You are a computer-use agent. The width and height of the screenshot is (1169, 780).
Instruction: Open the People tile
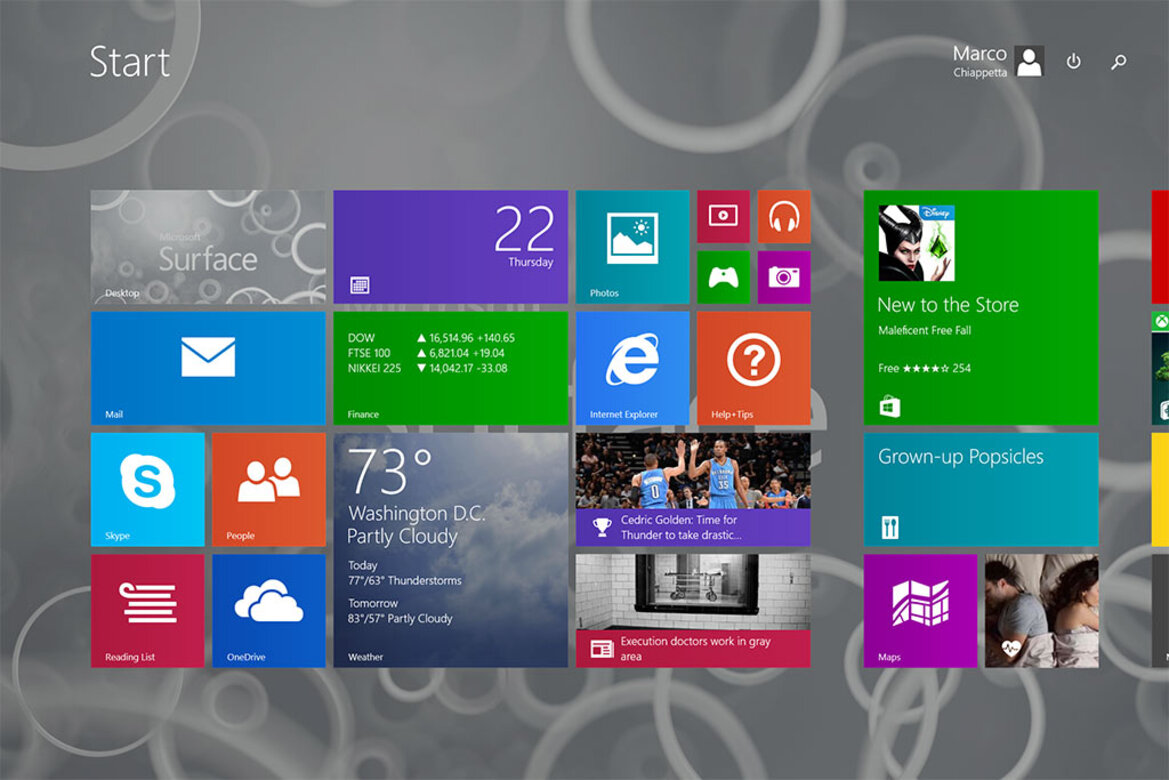click(268, 490)
